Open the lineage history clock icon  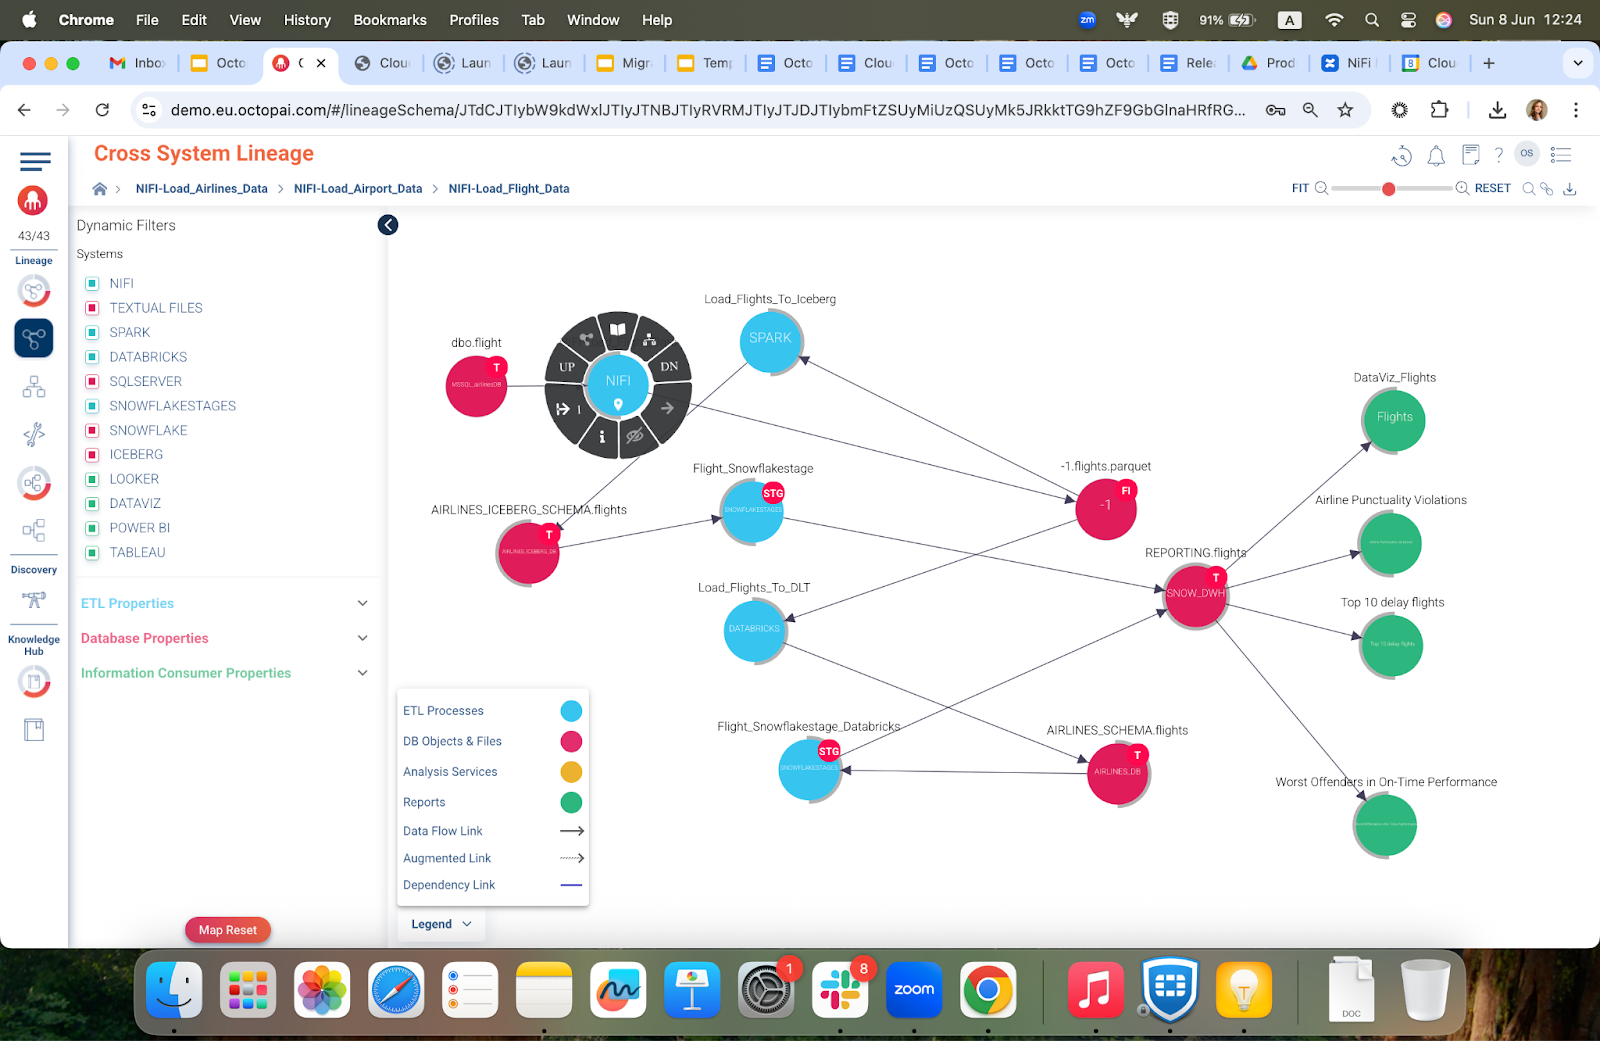pyautogui.click(x=1401, y=156)
